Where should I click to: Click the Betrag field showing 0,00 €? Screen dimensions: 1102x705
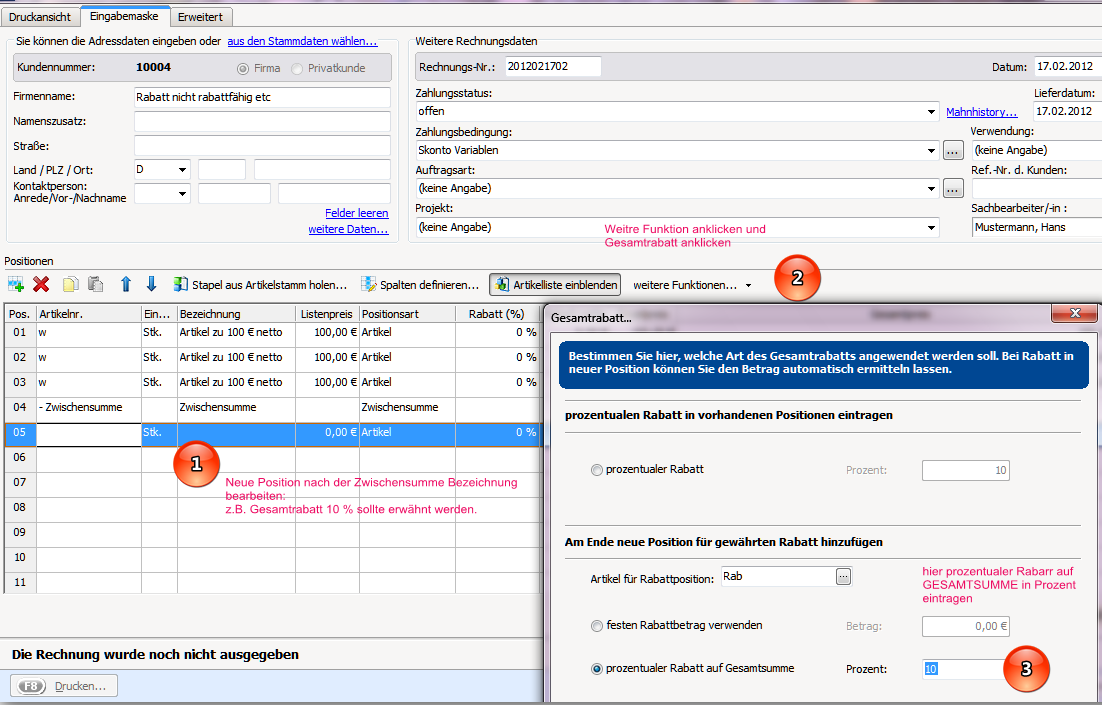(x=966, y=626)
